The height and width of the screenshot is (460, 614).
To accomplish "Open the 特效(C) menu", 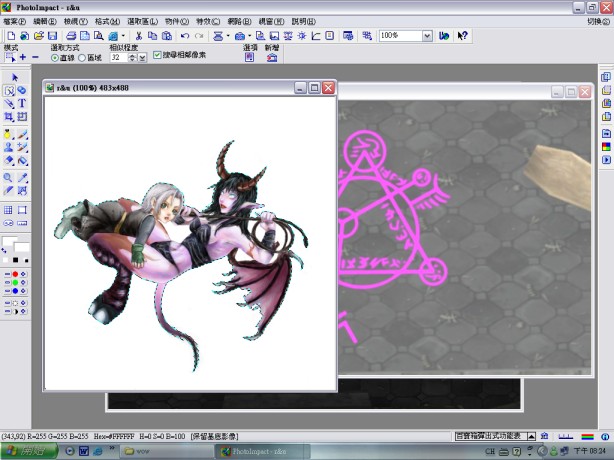I will [208, 22].
